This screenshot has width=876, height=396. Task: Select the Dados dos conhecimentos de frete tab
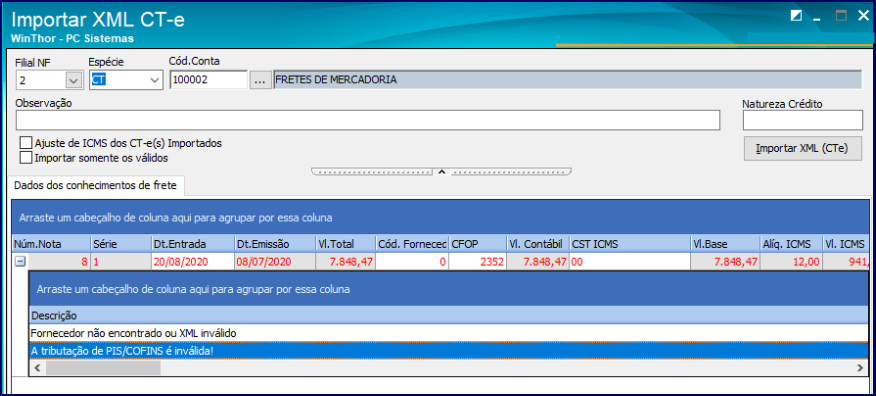coord(96,186)
